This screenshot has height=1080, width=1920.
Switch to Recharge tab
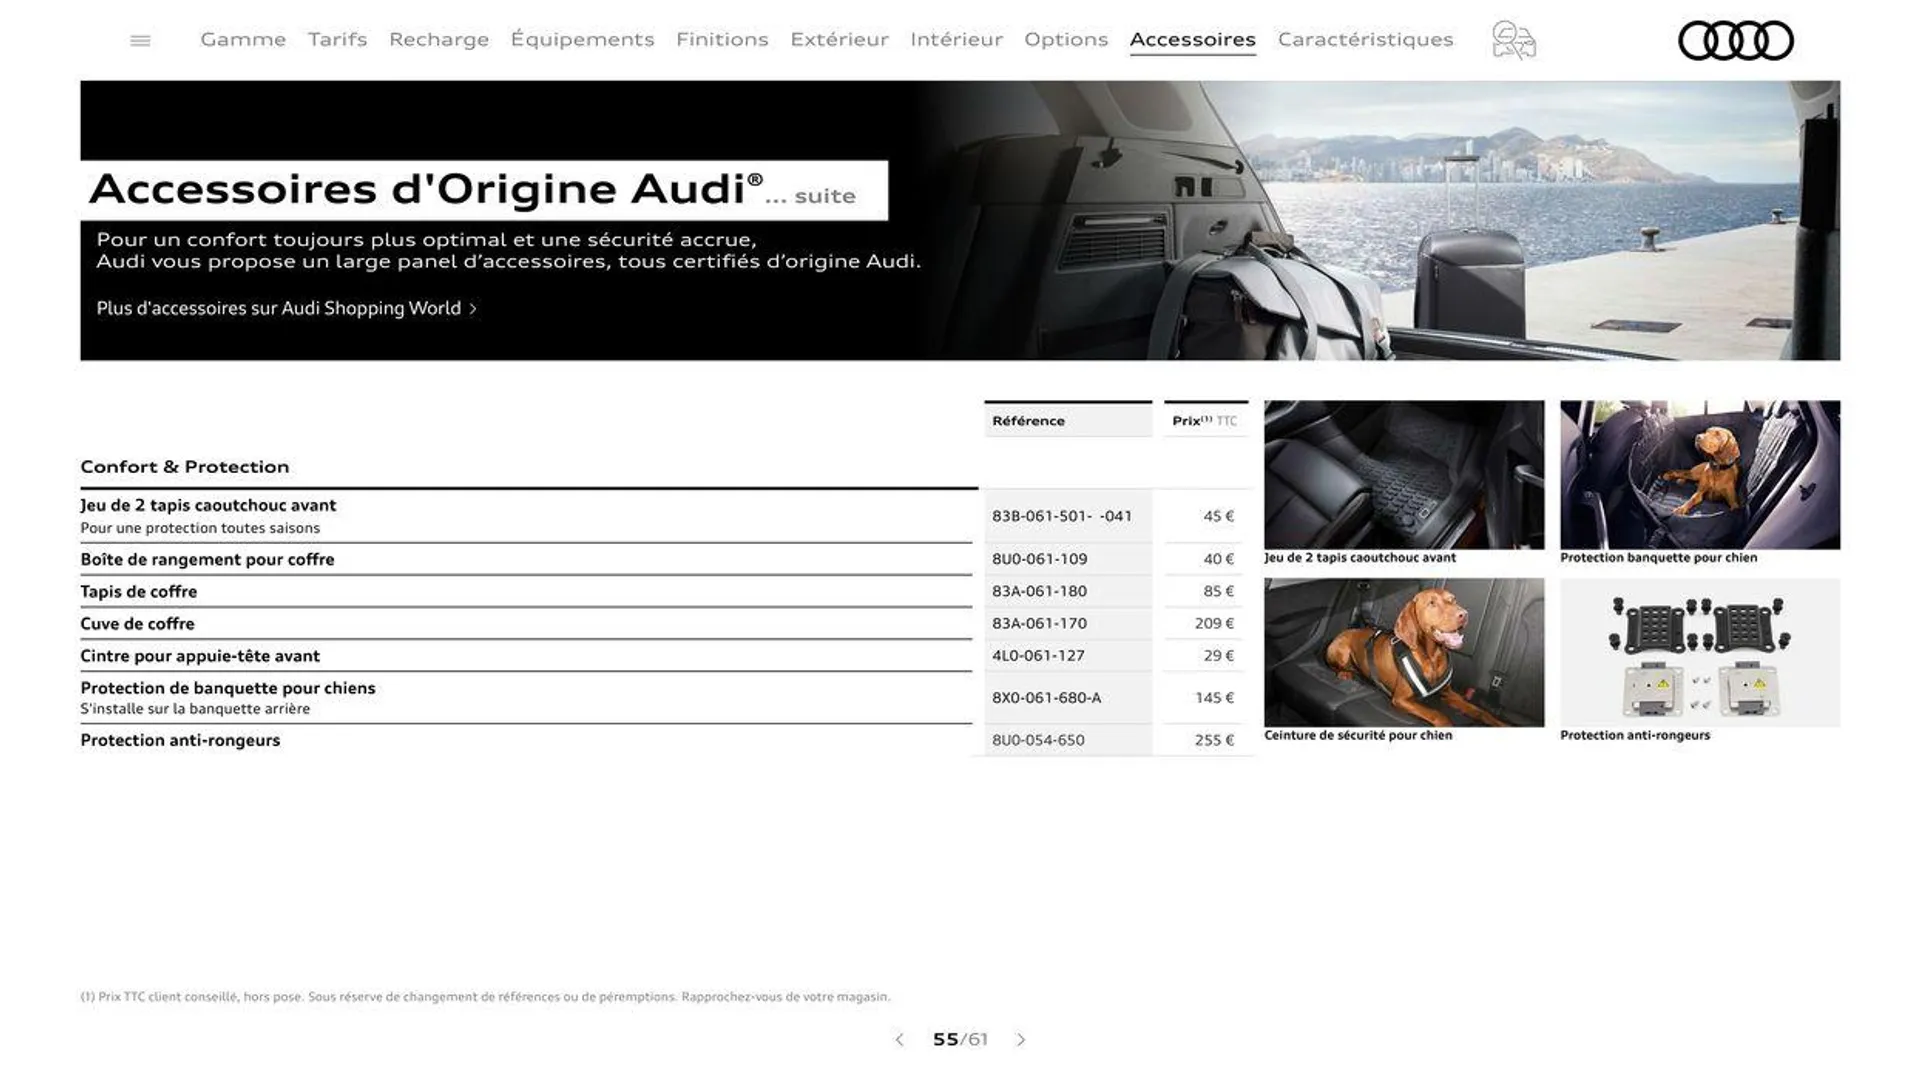439,39
